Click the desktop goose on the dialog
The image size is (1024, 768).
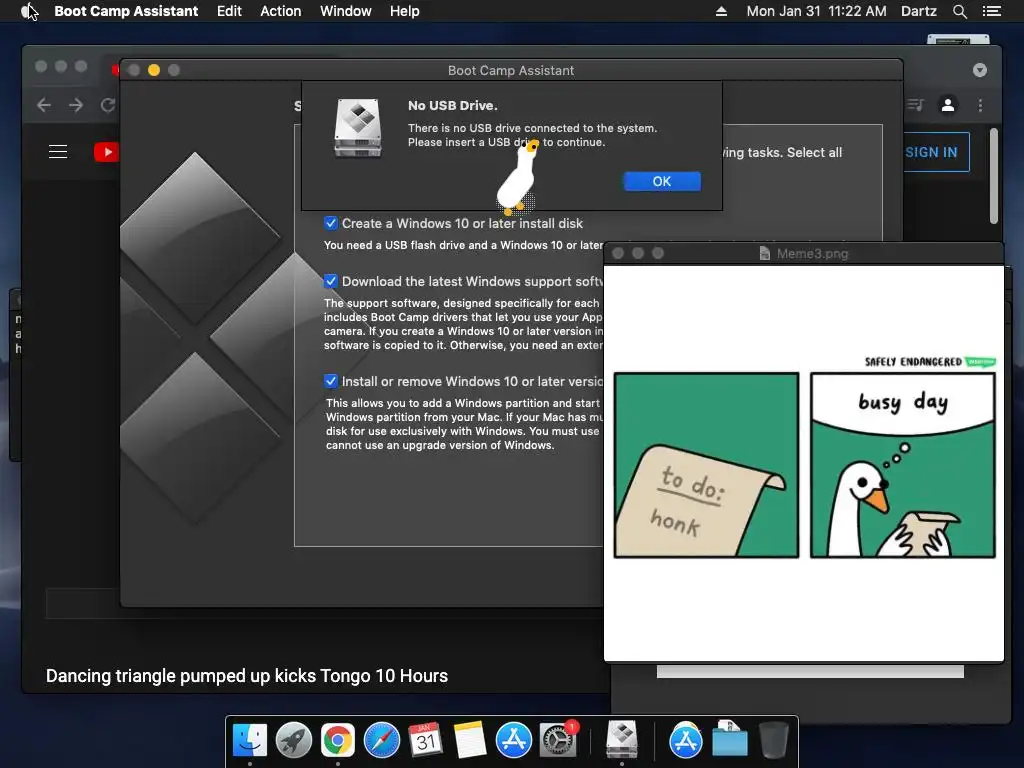click(518, 178)
